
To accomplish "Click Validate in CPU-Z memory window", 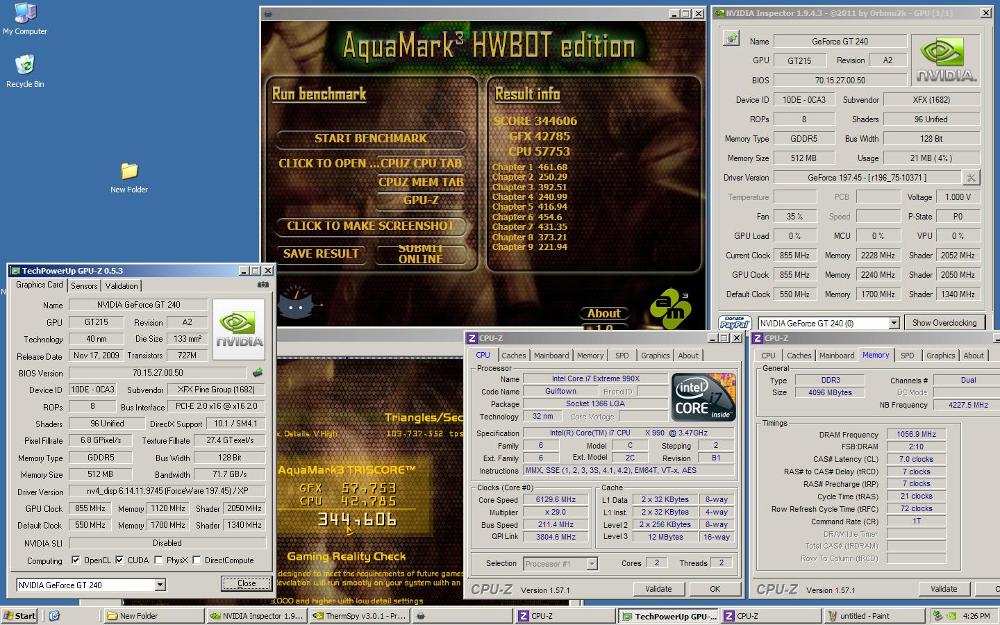I will [944, 589].
